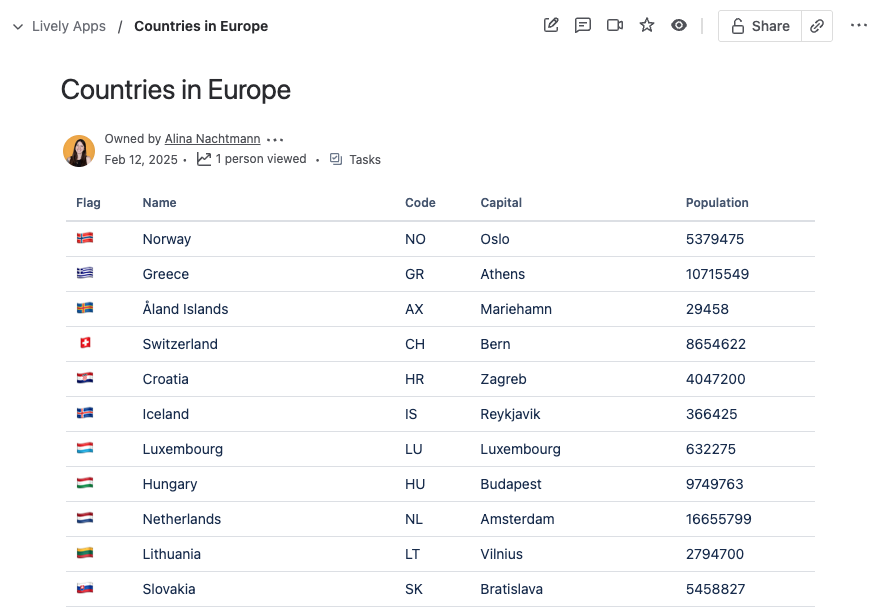Open the comments panel via speech bubble icon
The width and height of the screenshot is (883, 610).
pyautogui.click(x=583, y=25)
